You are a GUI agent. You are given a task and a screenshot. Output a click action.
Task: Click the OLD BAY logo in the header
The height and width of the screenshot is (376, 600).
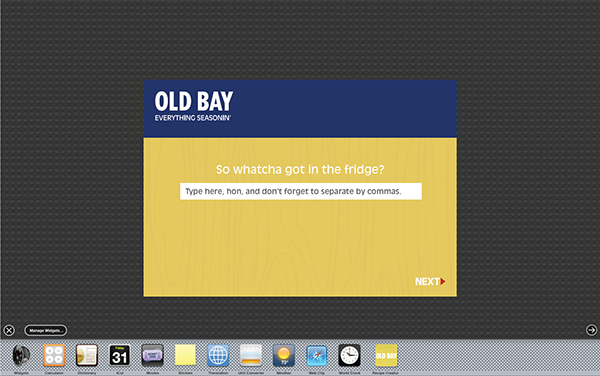(x=194, y=101)
